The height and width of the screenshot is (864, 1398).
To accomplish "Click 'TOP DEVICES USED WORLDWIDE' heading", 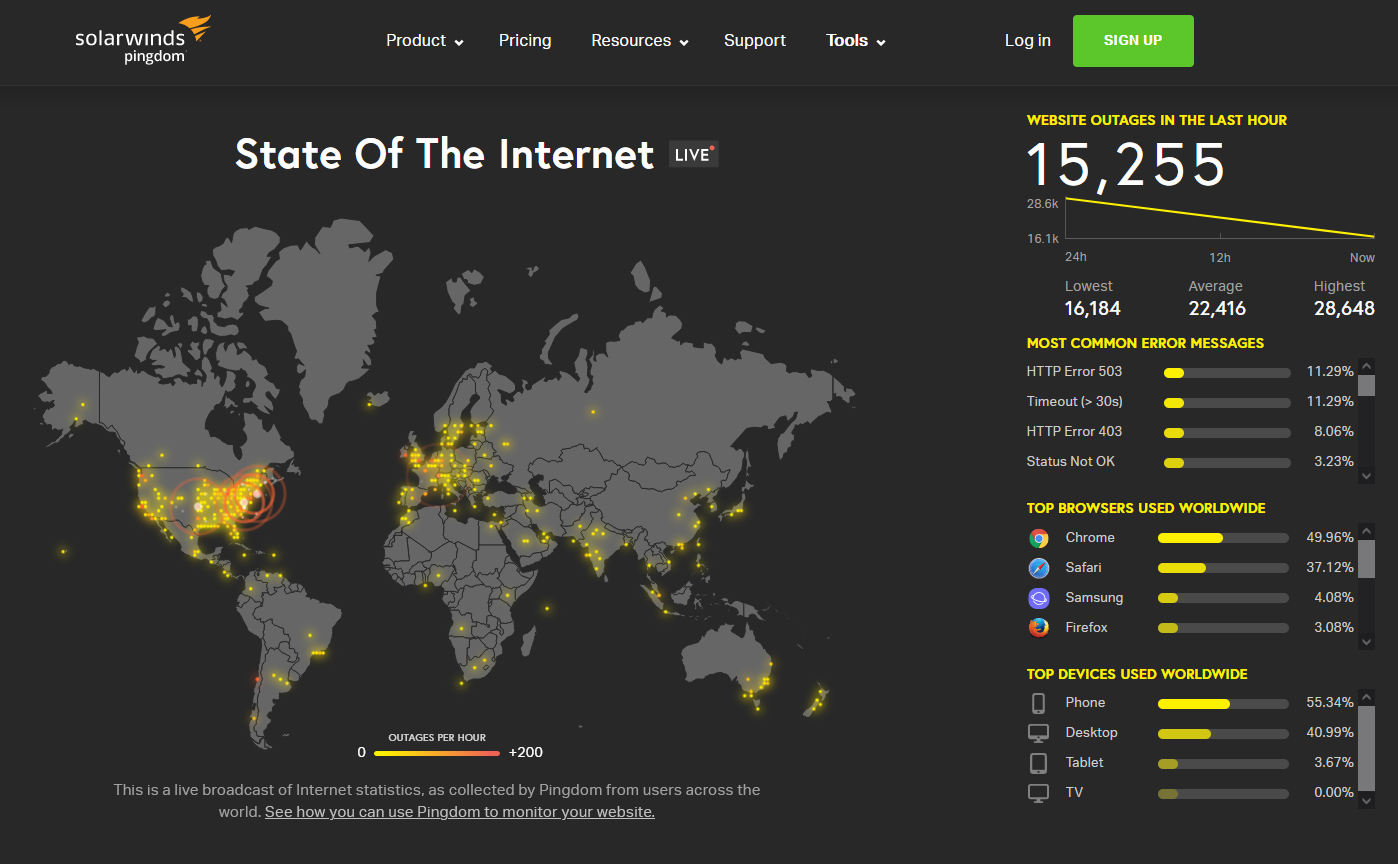I will click(x=1137, y=674).
